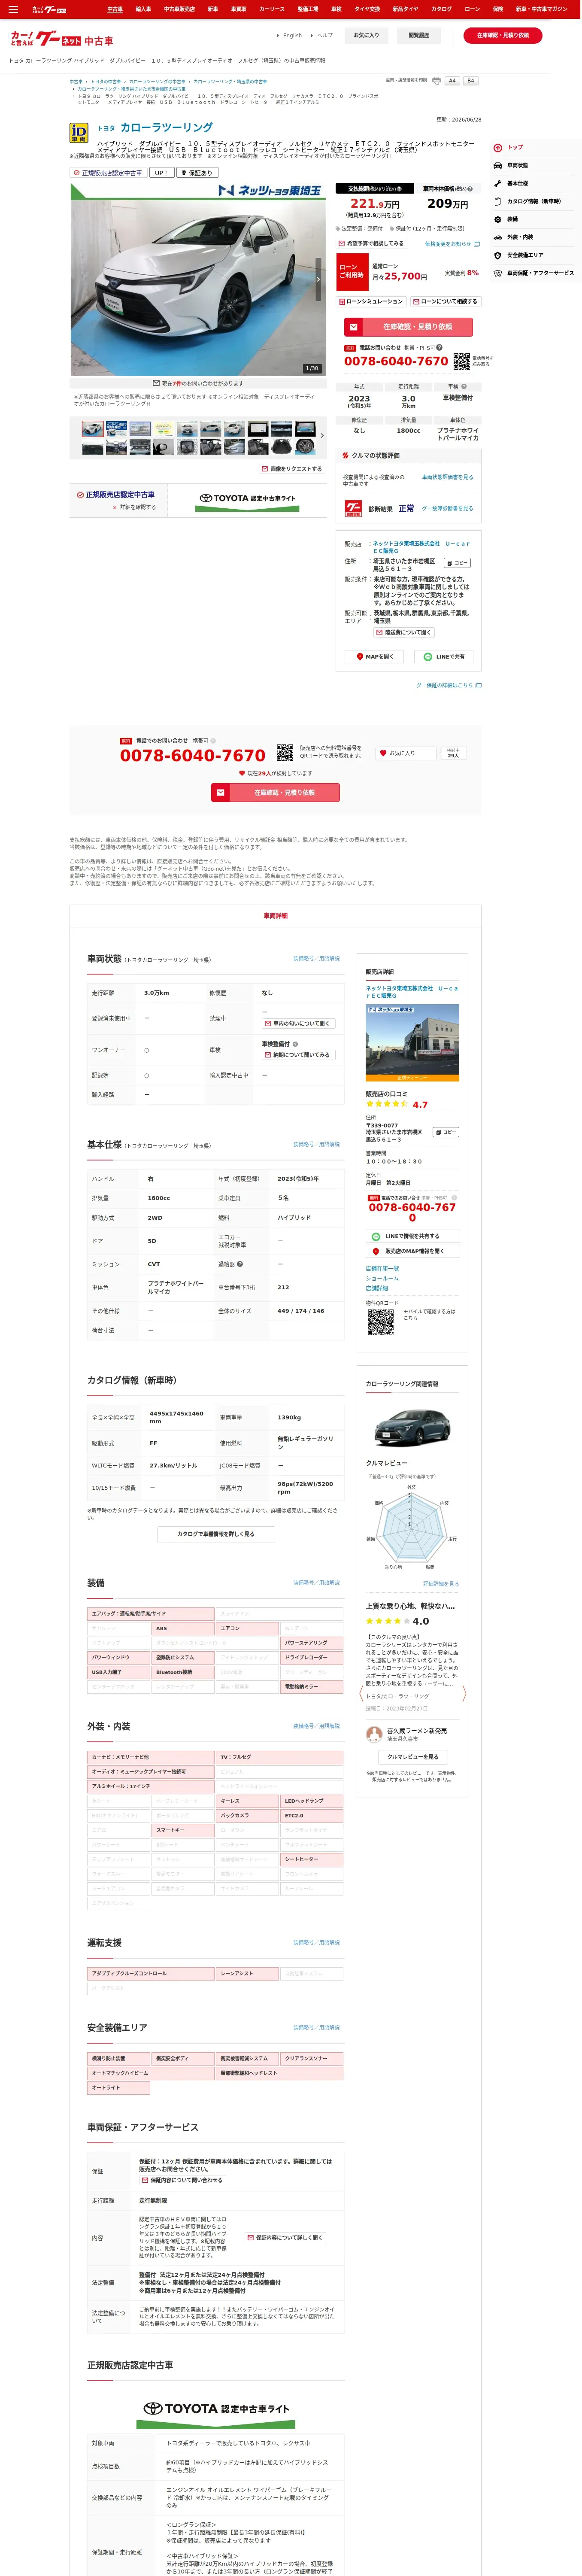Click クルマレビューを見る button
582x2576 pixels.
pyautogui.click(x=412, y=1757)
